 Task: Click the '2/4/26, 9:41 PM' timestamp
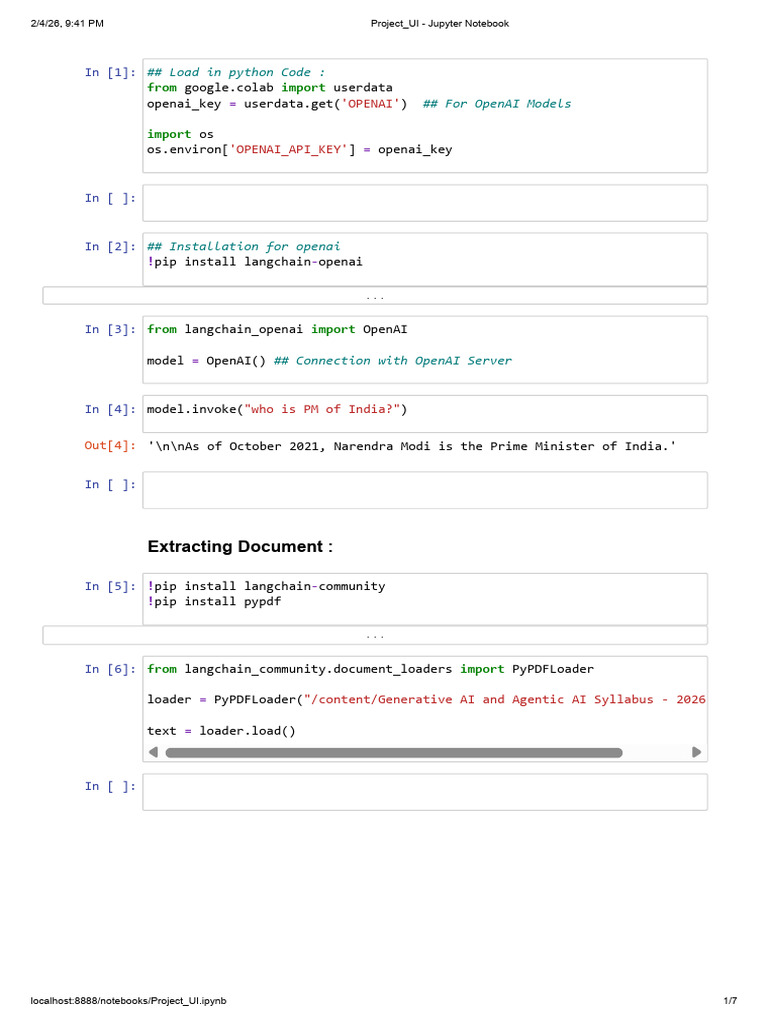click(67, 24)
